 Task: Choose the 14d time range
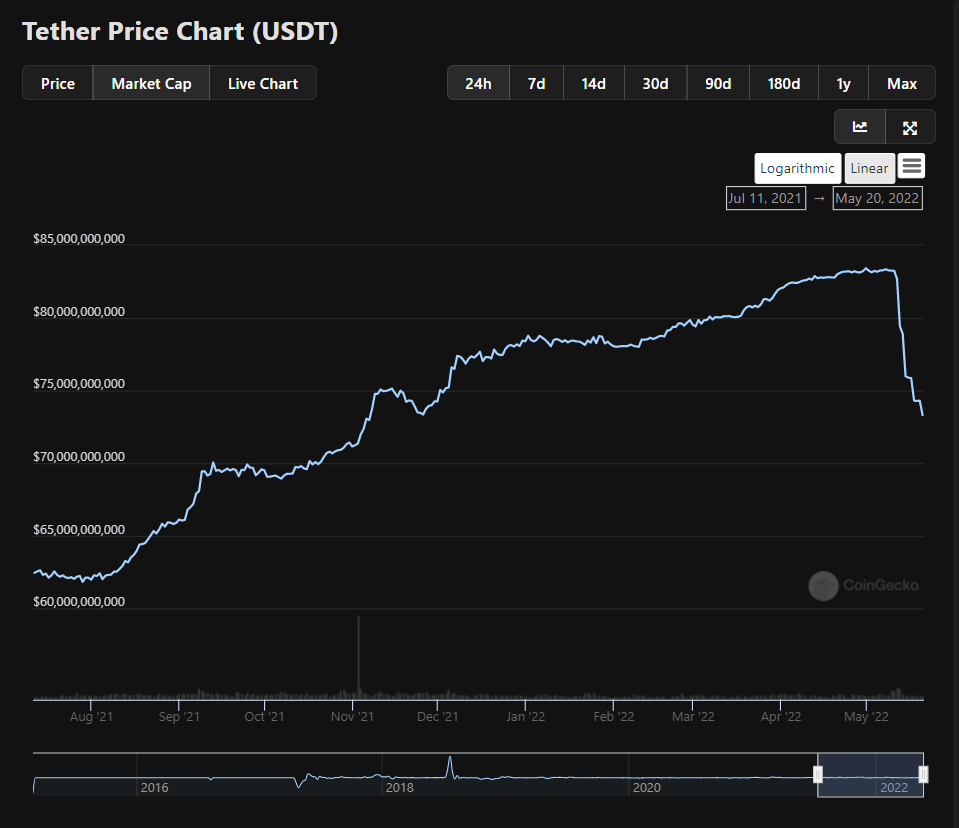[x=594, y=83]
